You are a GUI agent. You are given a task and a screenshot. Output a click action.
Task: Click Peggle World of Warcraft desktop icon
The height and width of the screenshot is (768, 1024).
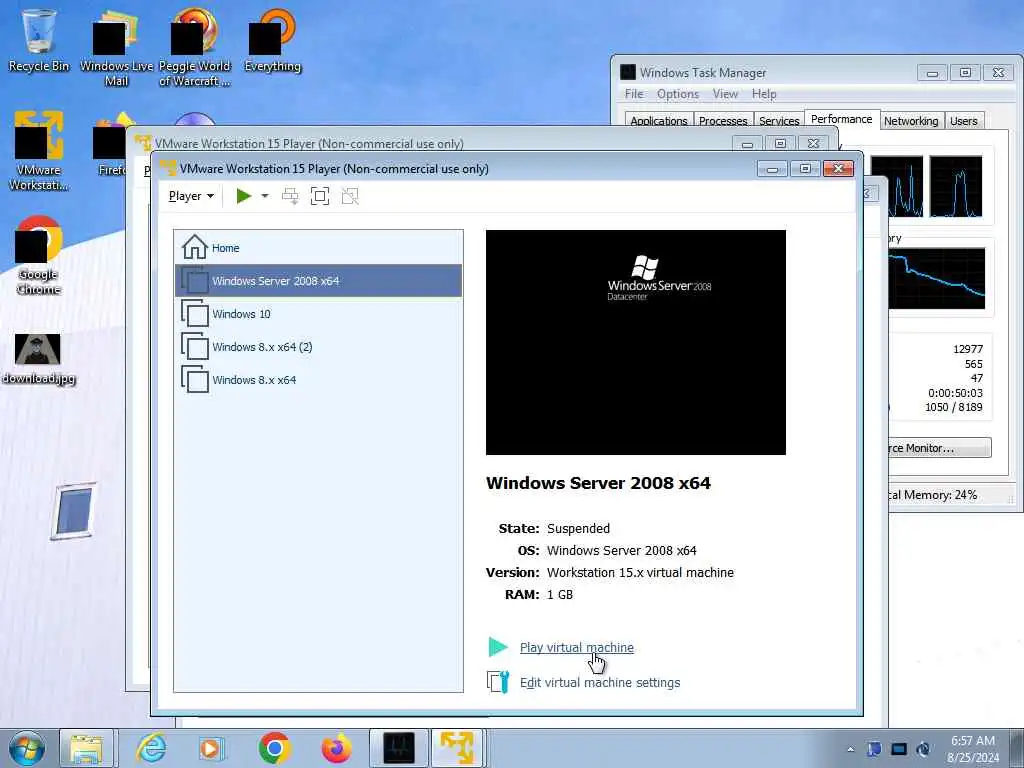[x=195, y=48]
